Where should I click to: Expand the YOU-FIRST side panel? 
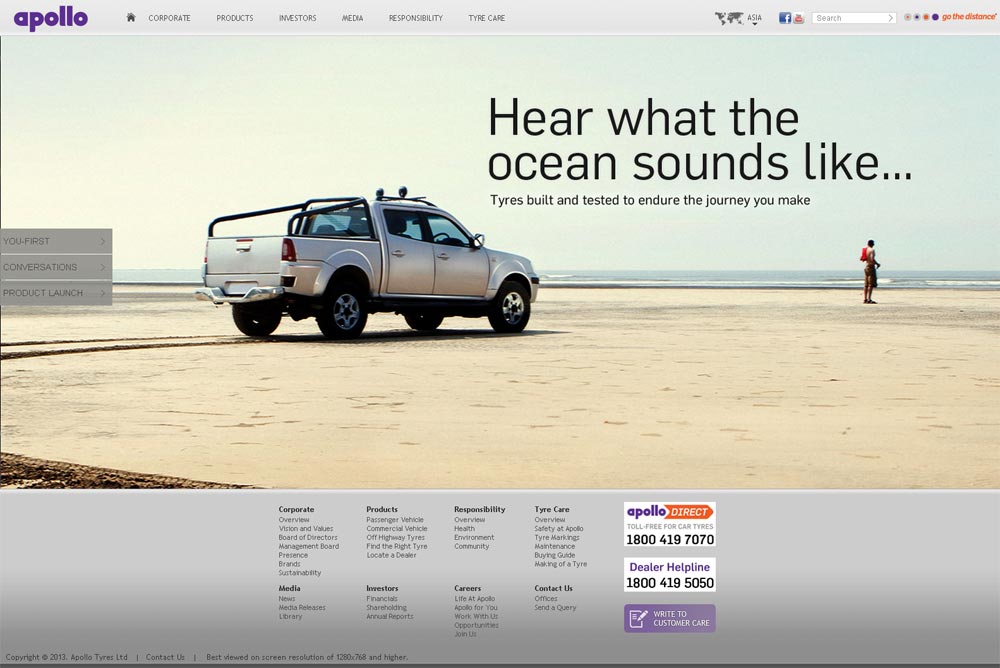coord(56,241)
